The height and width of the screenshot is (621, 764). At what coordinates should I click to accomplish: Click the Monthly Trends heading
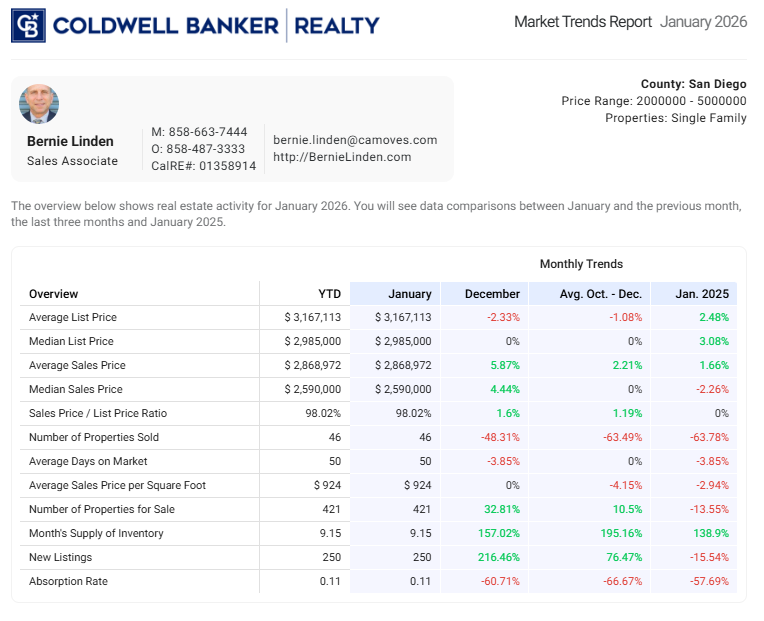[581, 264]
